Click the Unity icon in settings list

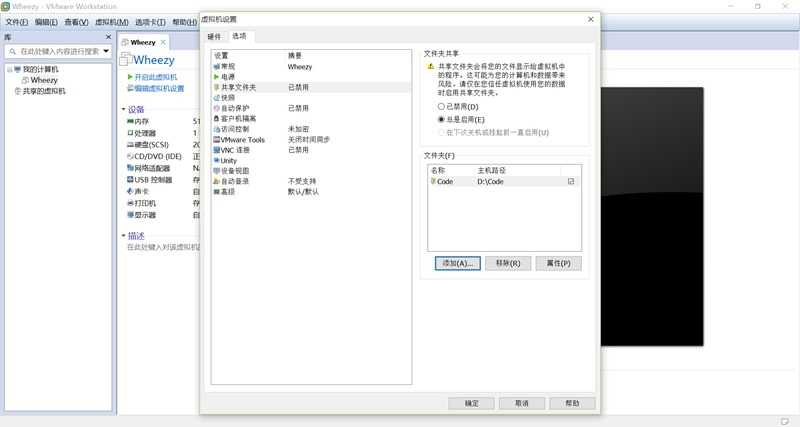217,160
